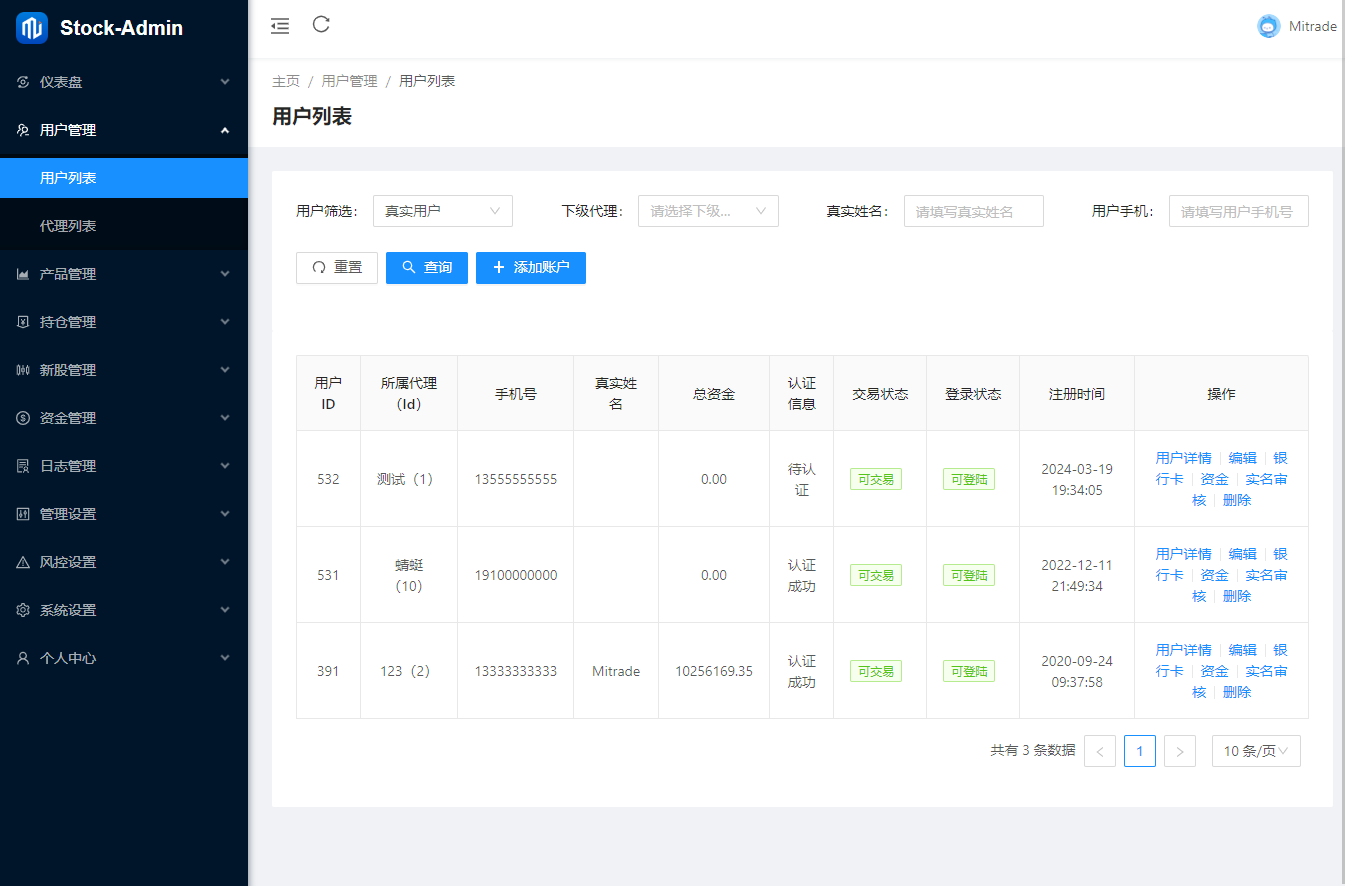Expand the 持仓管理 sidebar menu
Image resolution: width=1345 pixels, height=886 pixels.
(123, 322)
